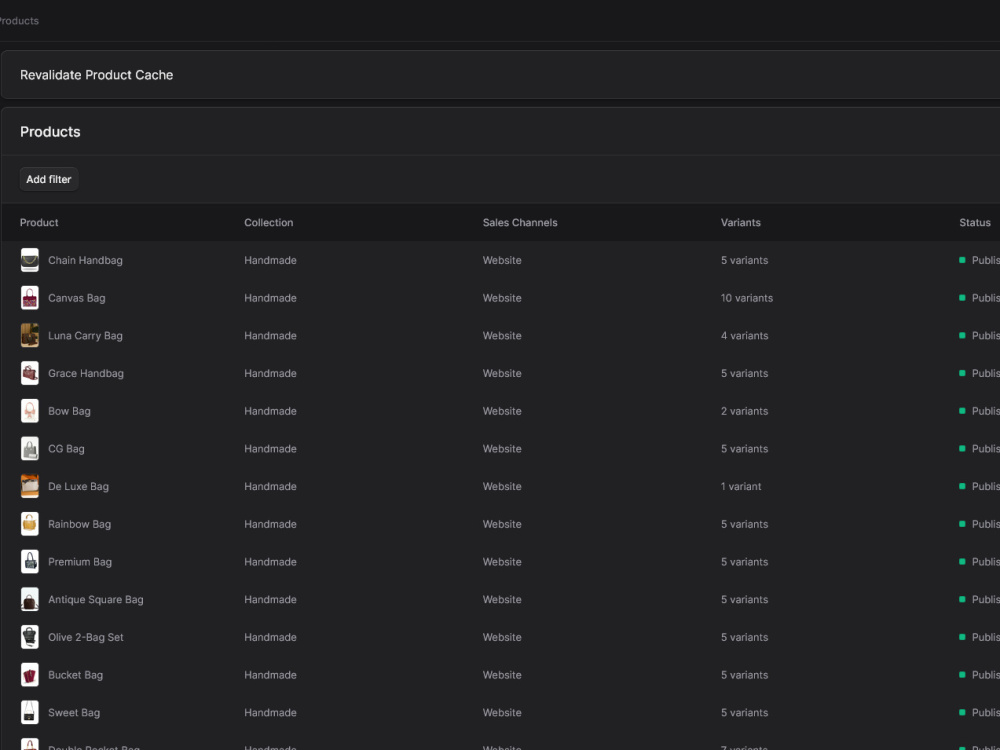1000x750 pixels.
Task: Click 5 variants in Chain Handbag row
Action: tap(744, 260)
